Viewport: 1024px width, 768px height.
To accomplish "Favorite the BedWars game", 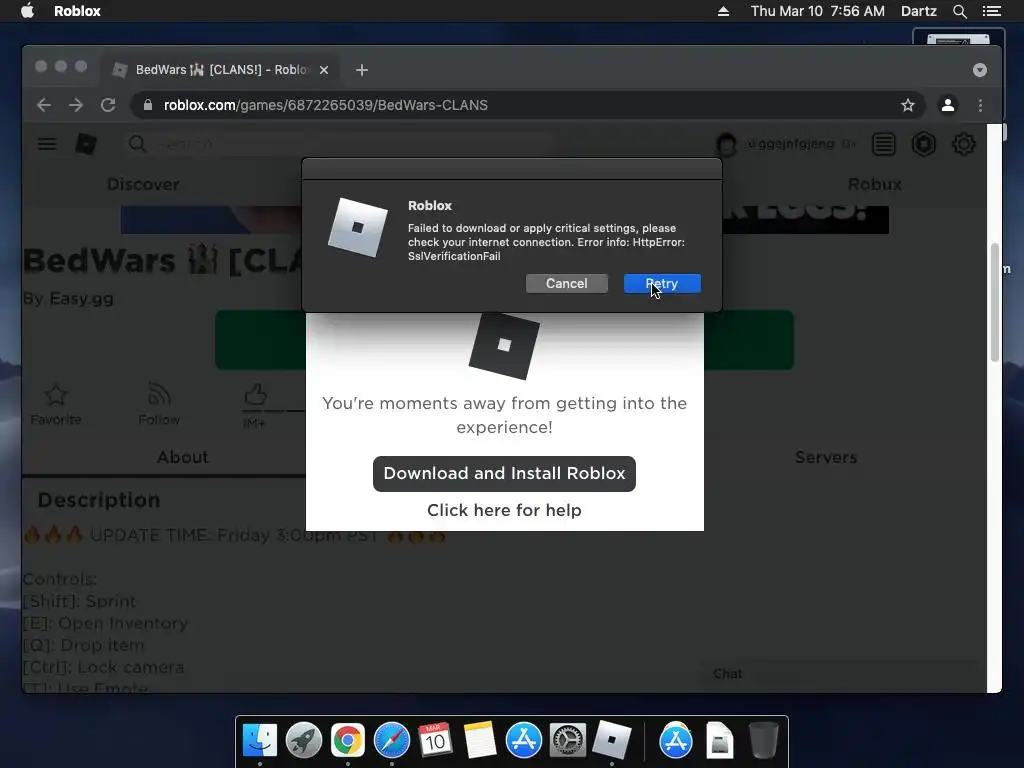I will pyautogui.click(x=56, y=405).
